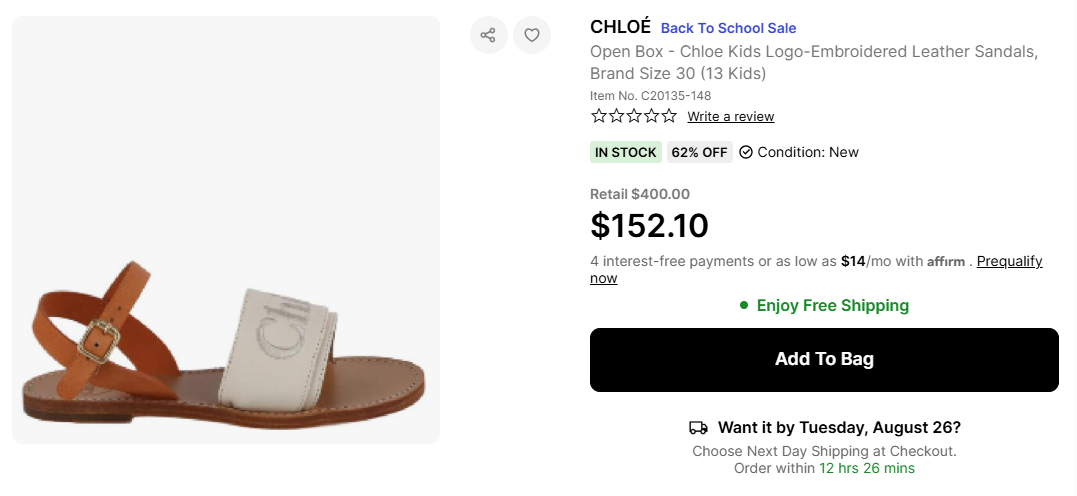Click Want it by Tuesday, August 26 heading
1077x496 pixels.
pyautogui.click(x=839, y=427)
